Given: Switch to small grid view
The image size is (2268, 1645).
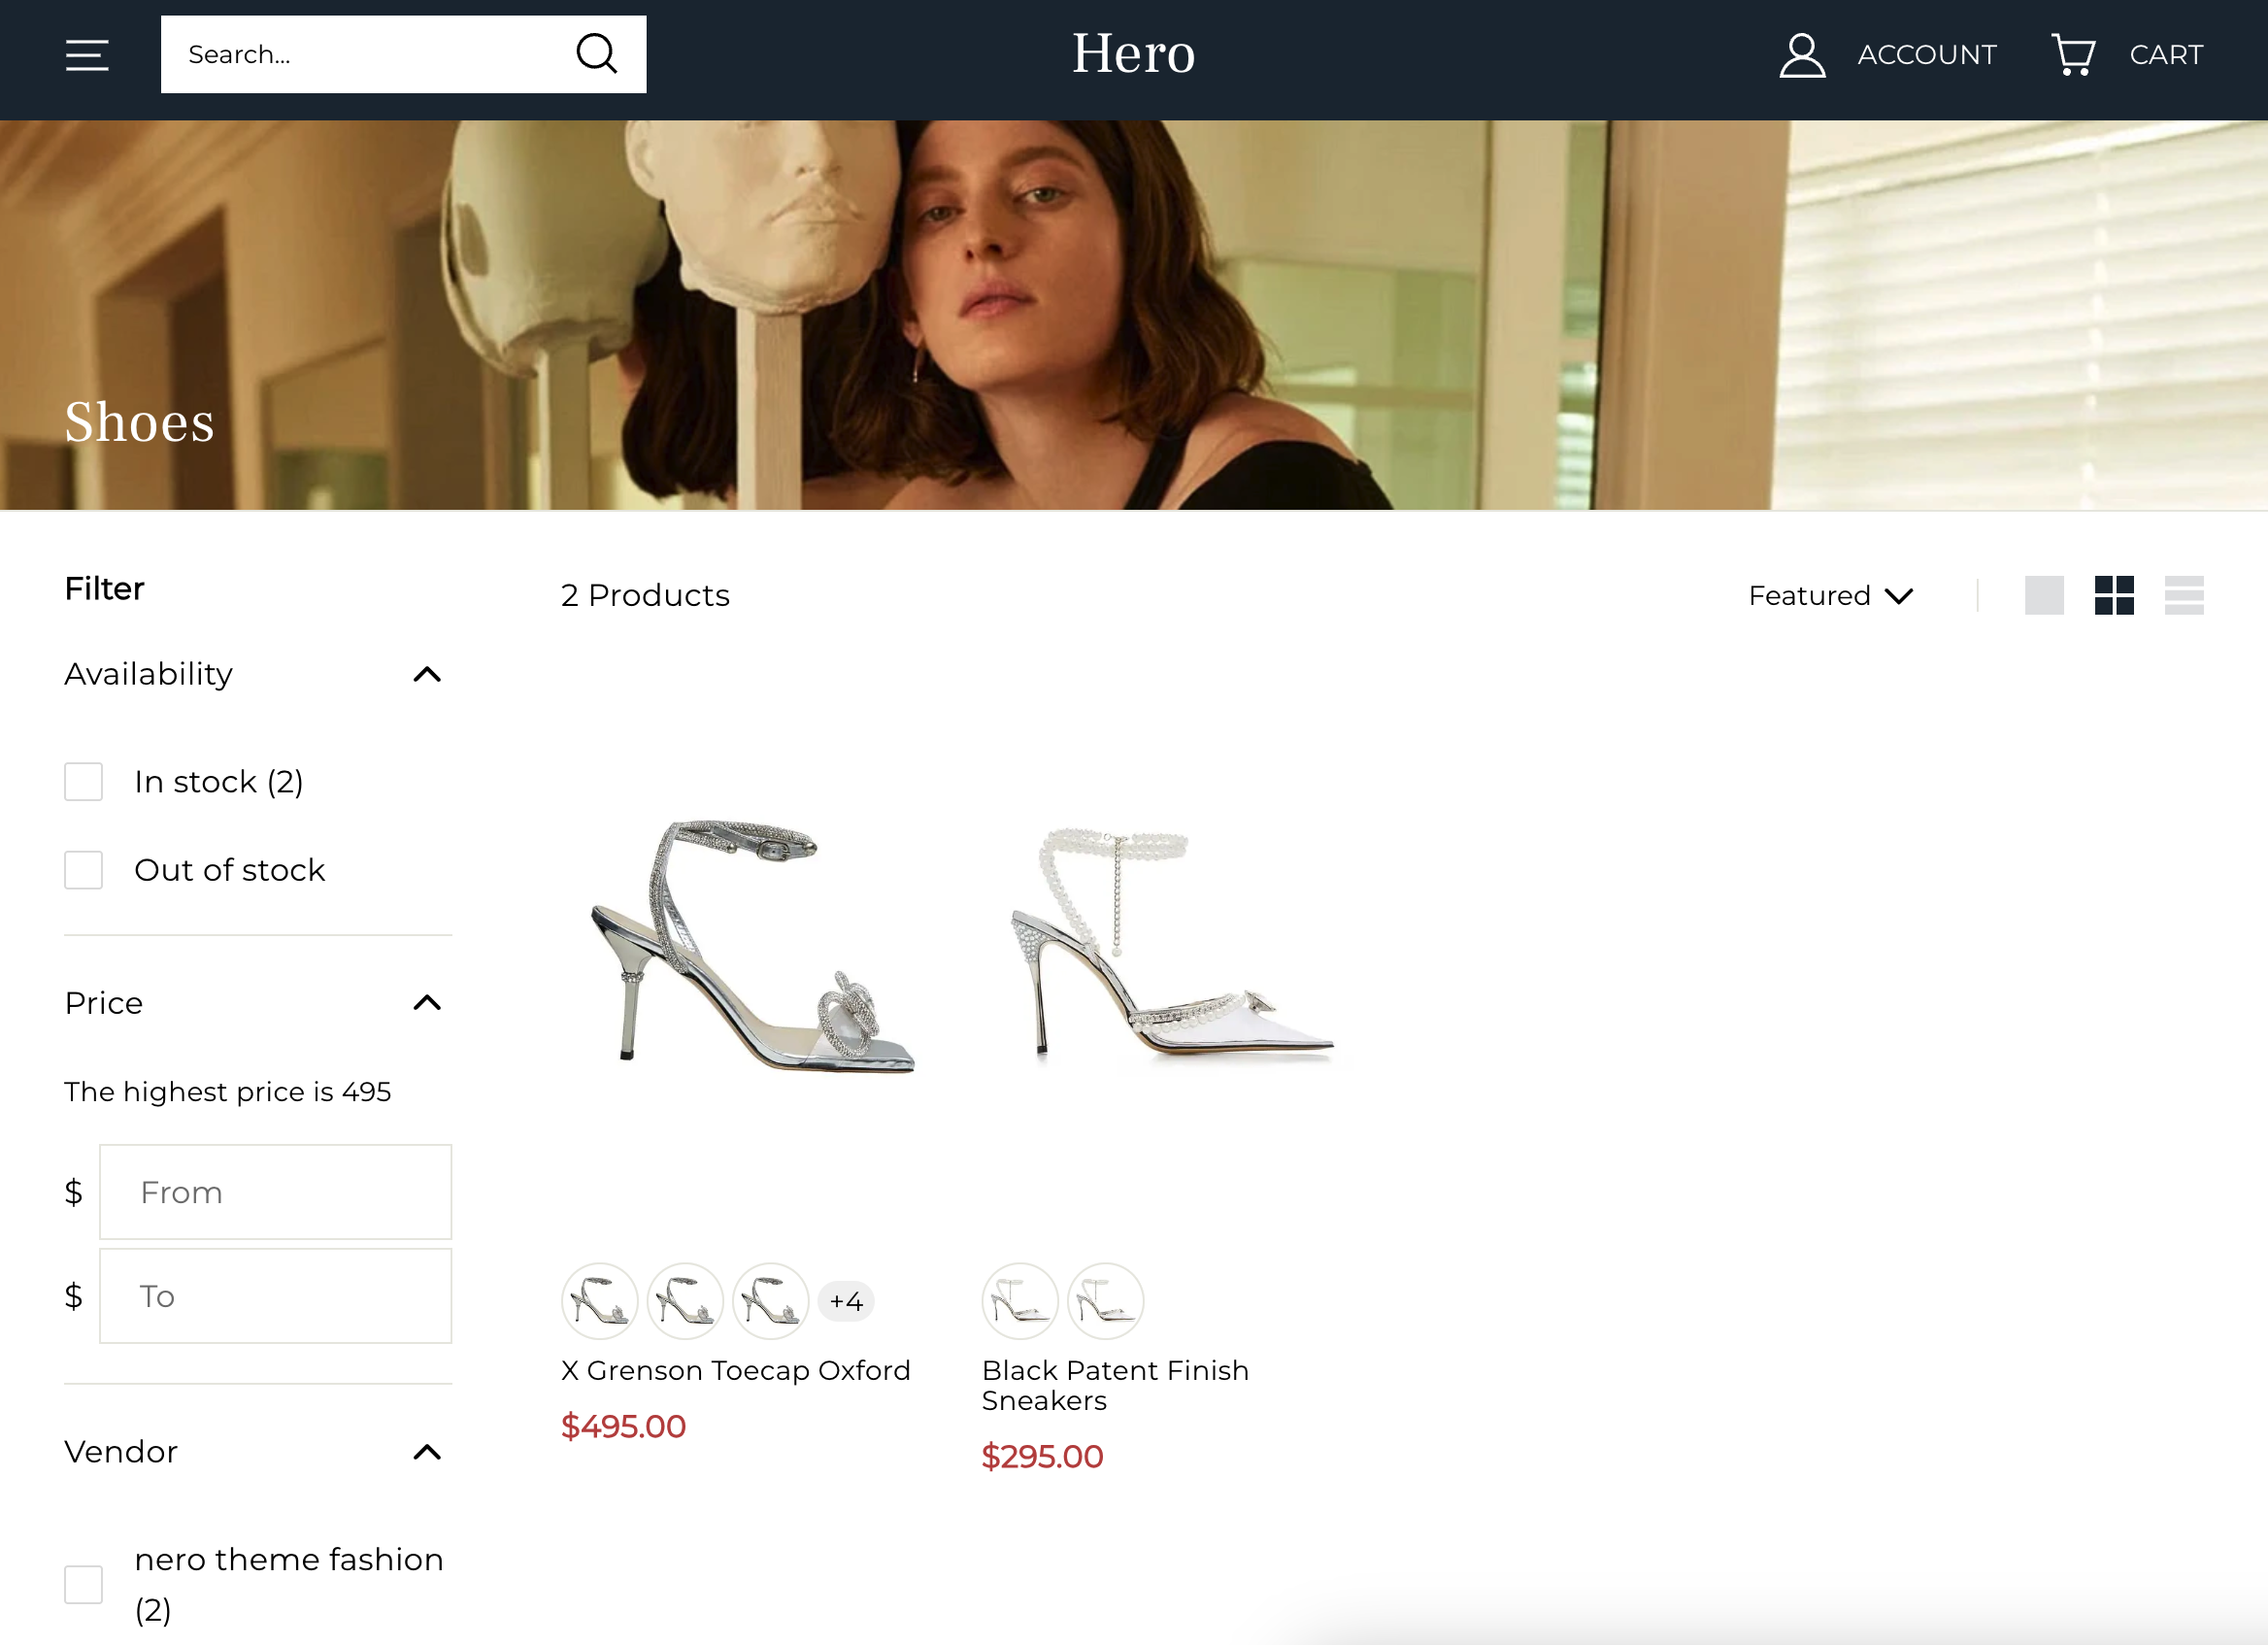Looking at the screenshot, I should pyautogui.click(x=2114, y=596).
